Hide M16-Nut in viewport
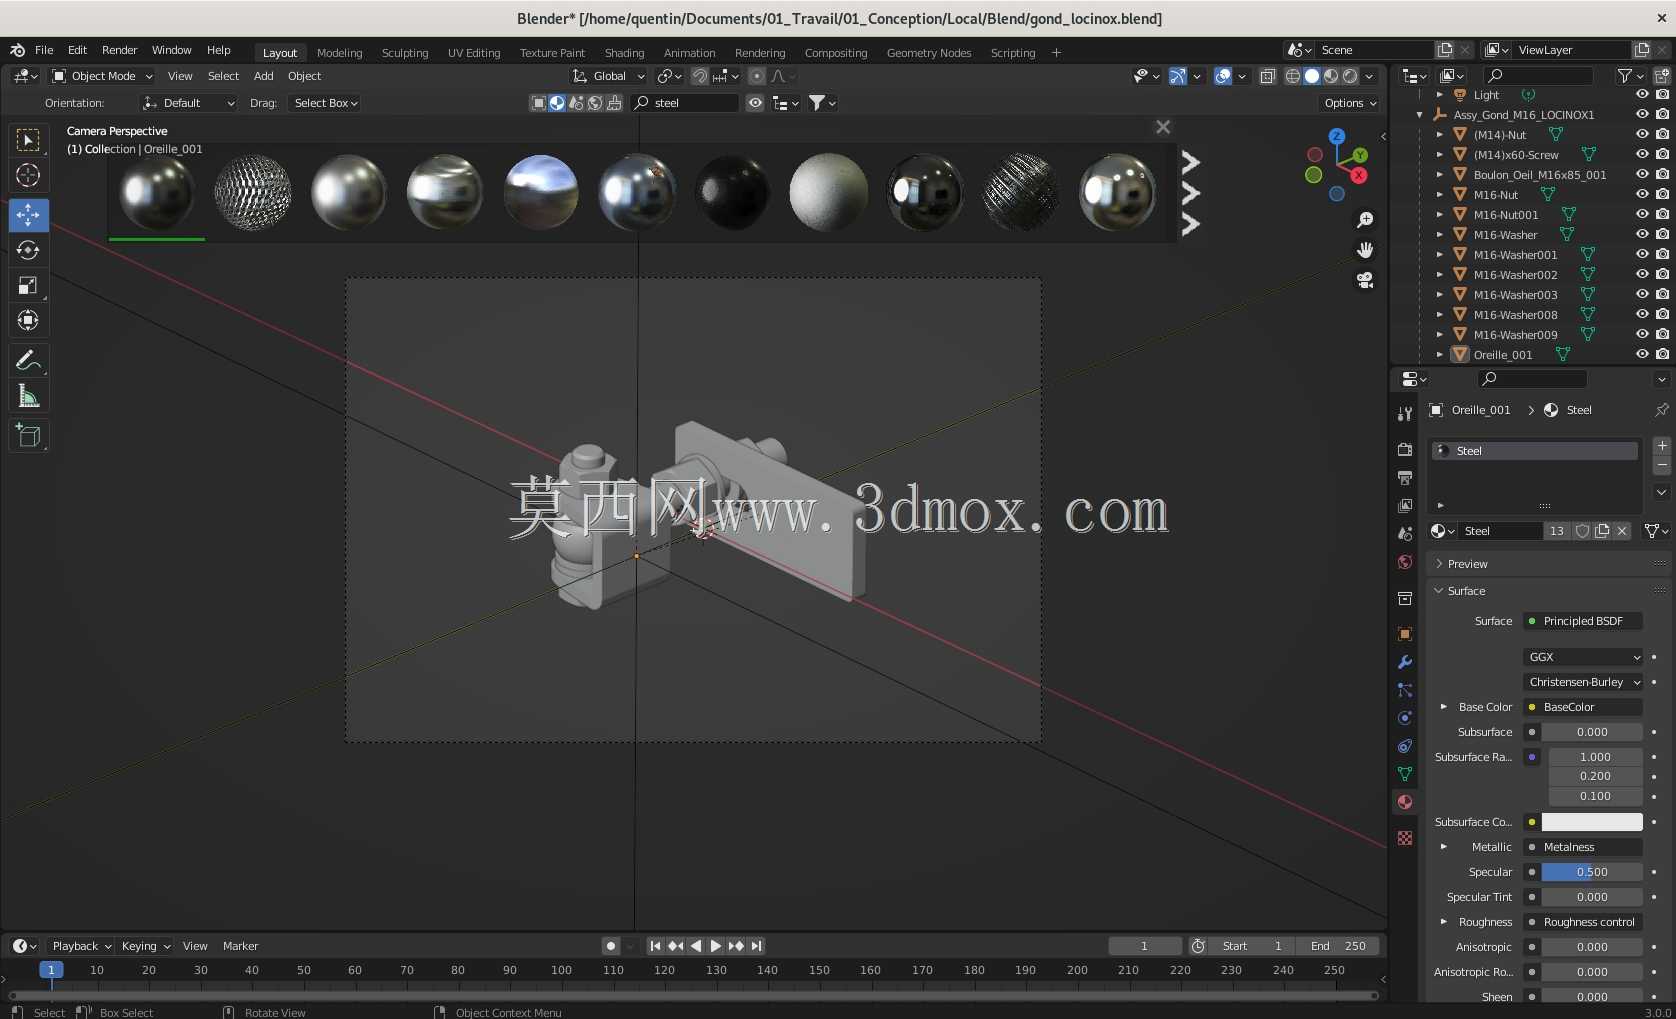 click(x=1642, y=195)
